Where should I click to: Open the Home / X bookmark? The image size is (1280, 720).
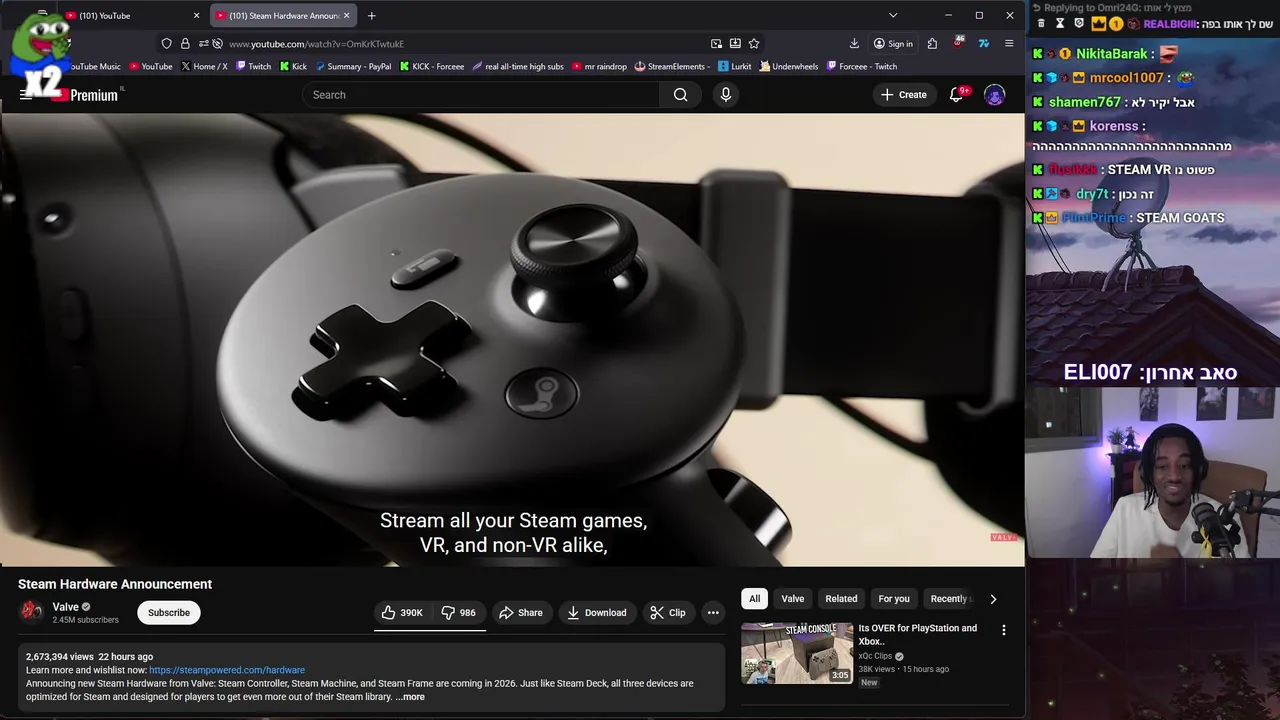tap(204, 67)
